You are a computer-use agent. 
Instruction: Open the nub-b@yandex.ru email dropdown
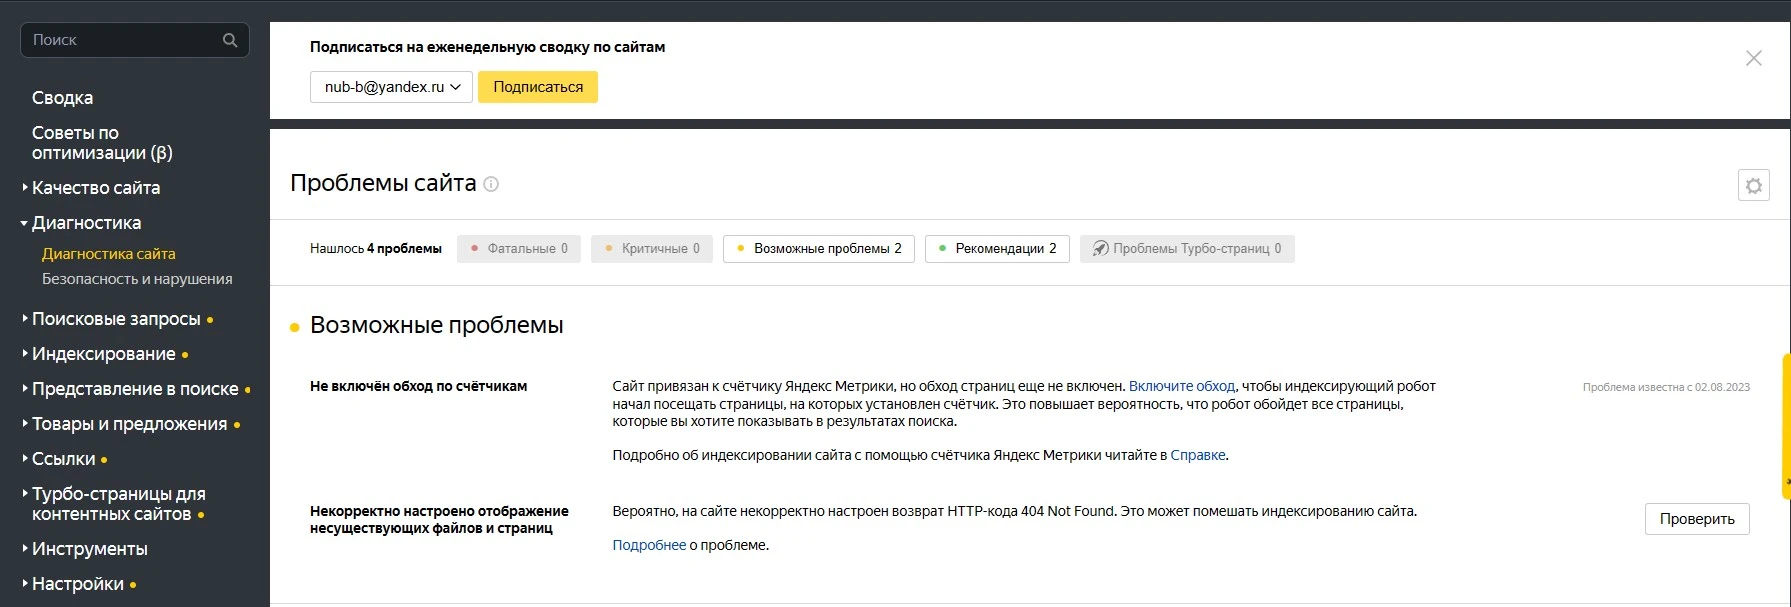[x=391, y=87]
